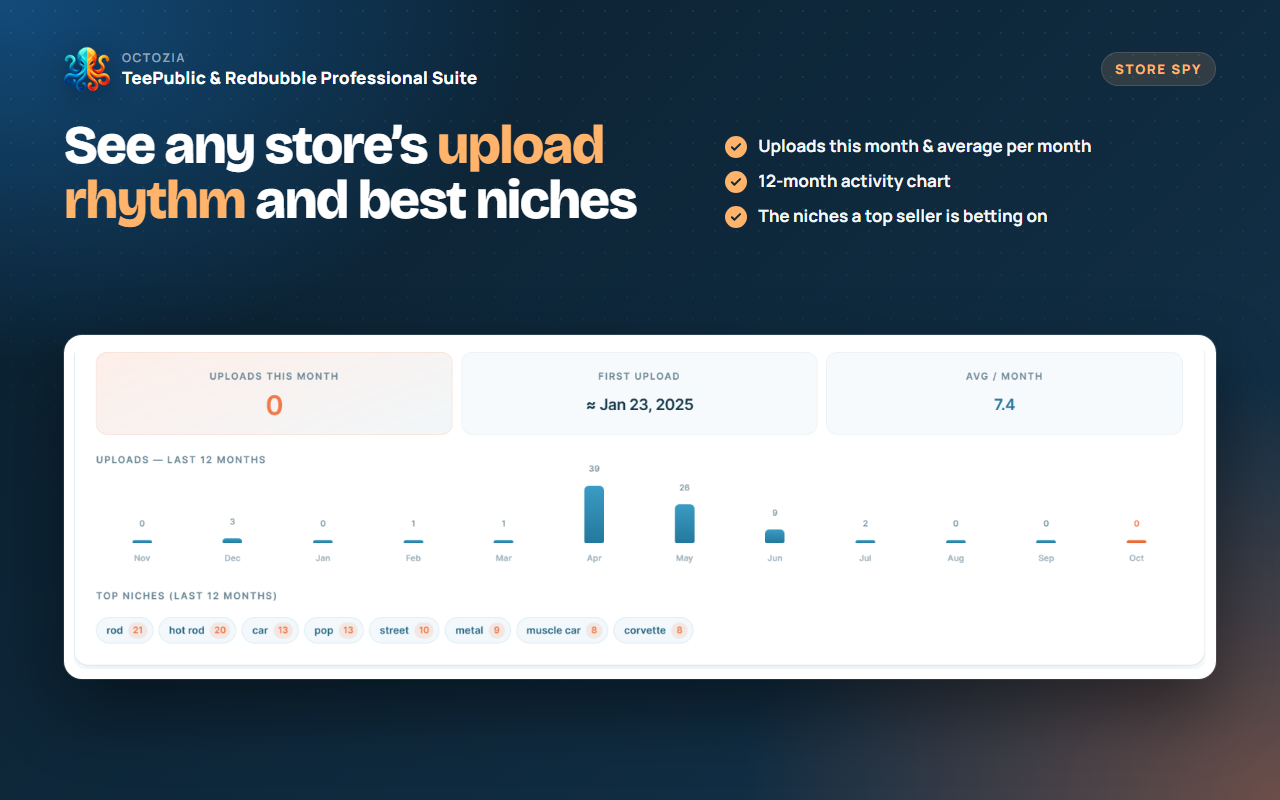This screenshot has width=1280, height=800.
Task: Click the December bar showing 3 uploads
Action: 232,540
